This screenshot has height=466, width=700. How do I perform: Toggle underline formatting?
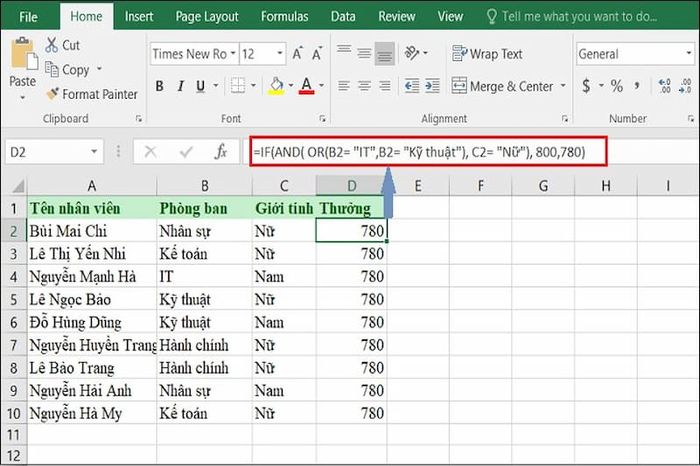pyautogui.click(x=200, y=86)
